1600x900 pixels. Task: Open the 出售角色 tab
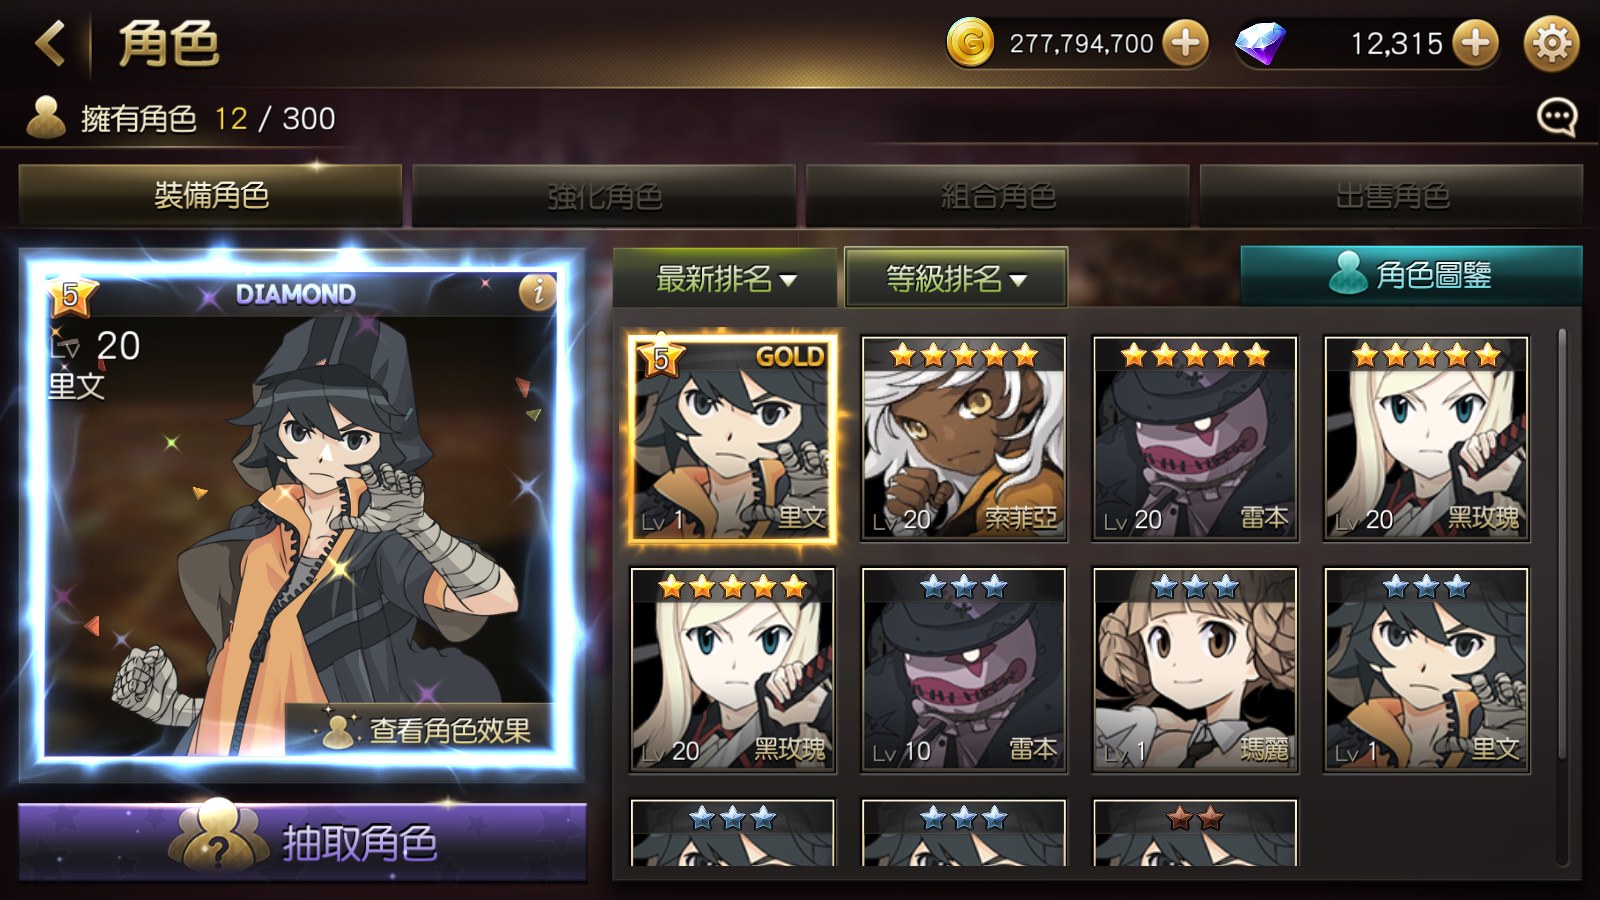tap(1392, 196)
